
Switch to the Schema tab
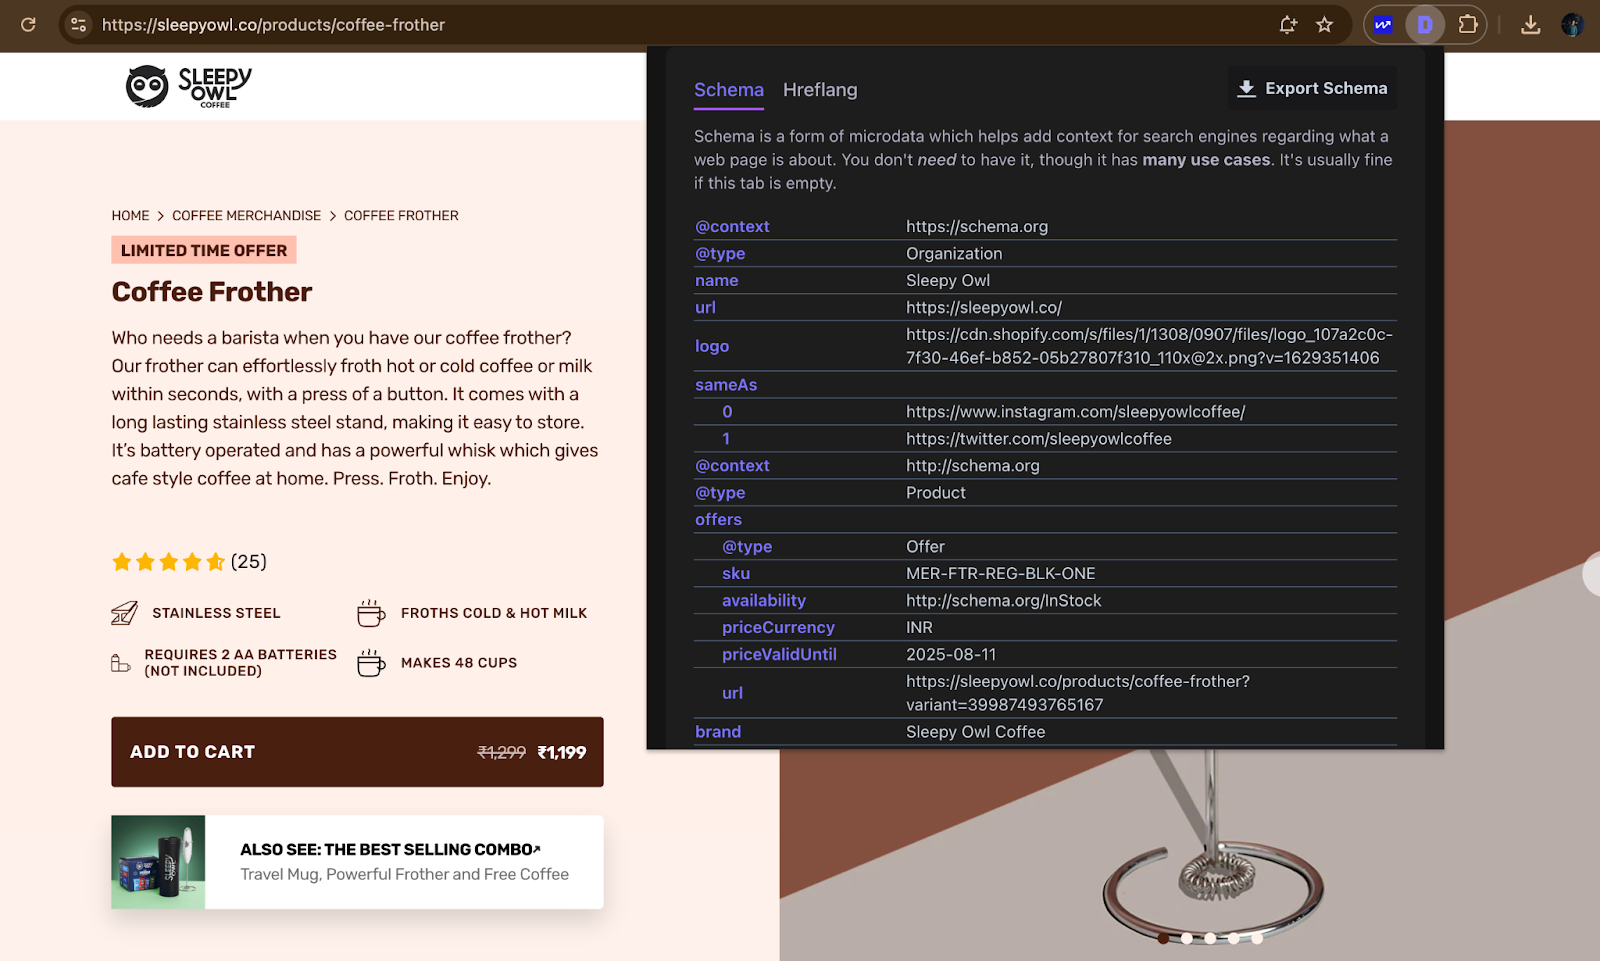[x=729, y=90]
